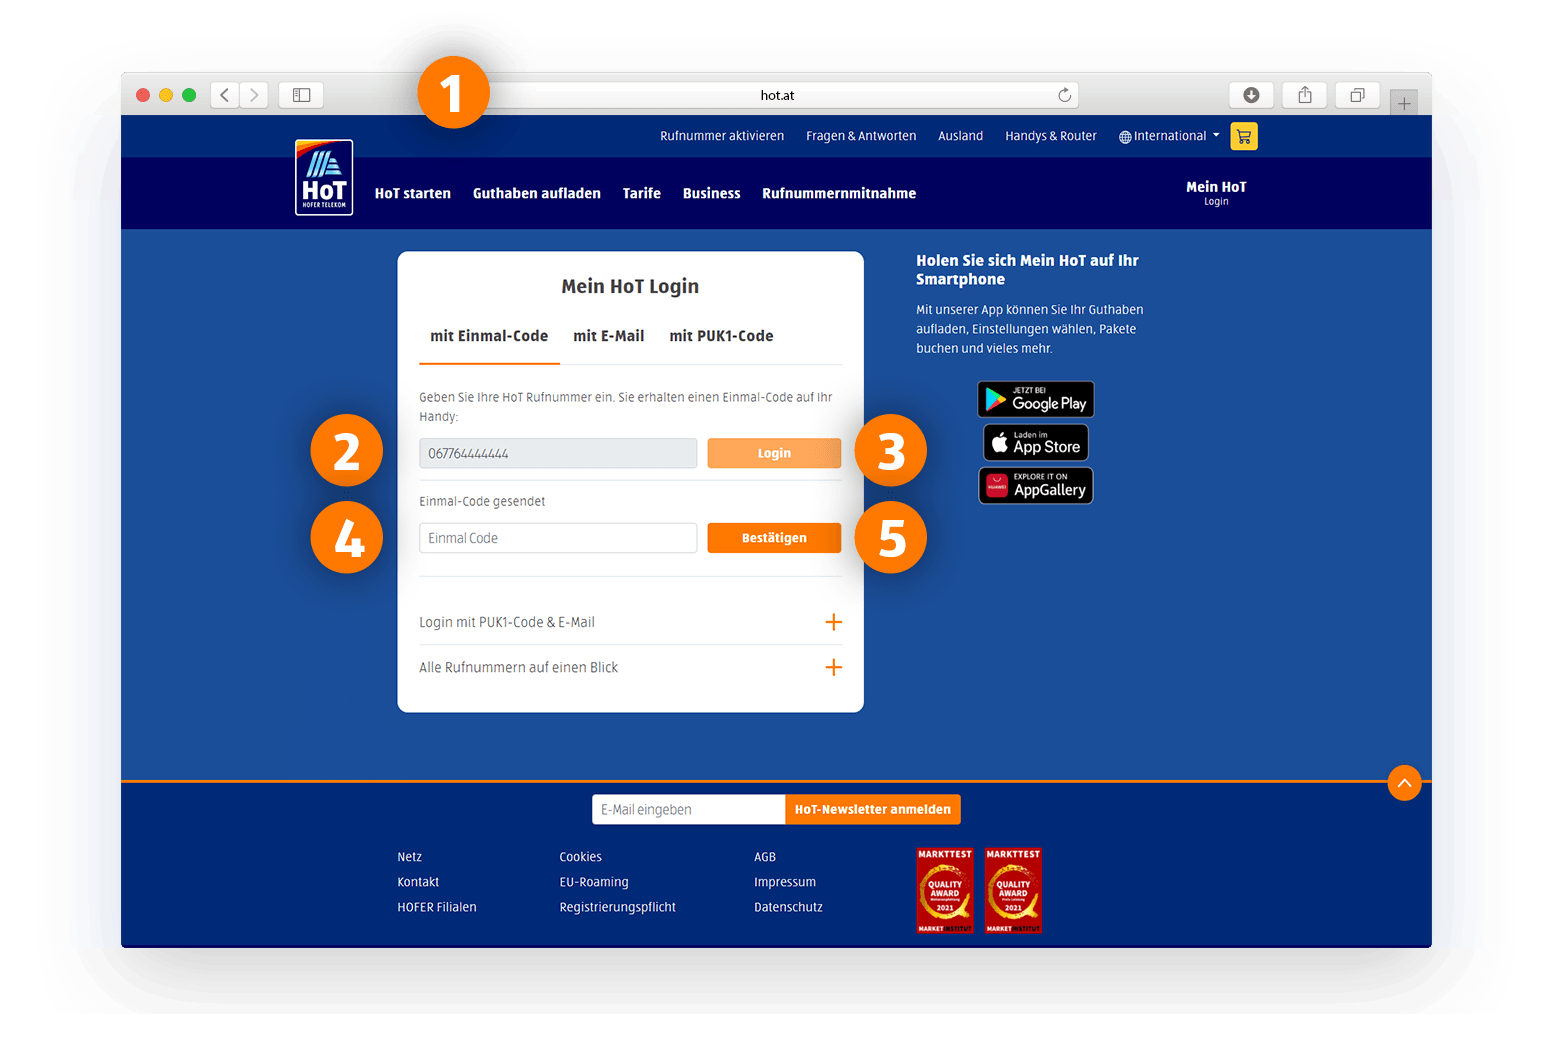Viewport: 1559px width, 1041px height.
Task: Open the yellow shopping cart icon
Action: tap(1244, 136)
